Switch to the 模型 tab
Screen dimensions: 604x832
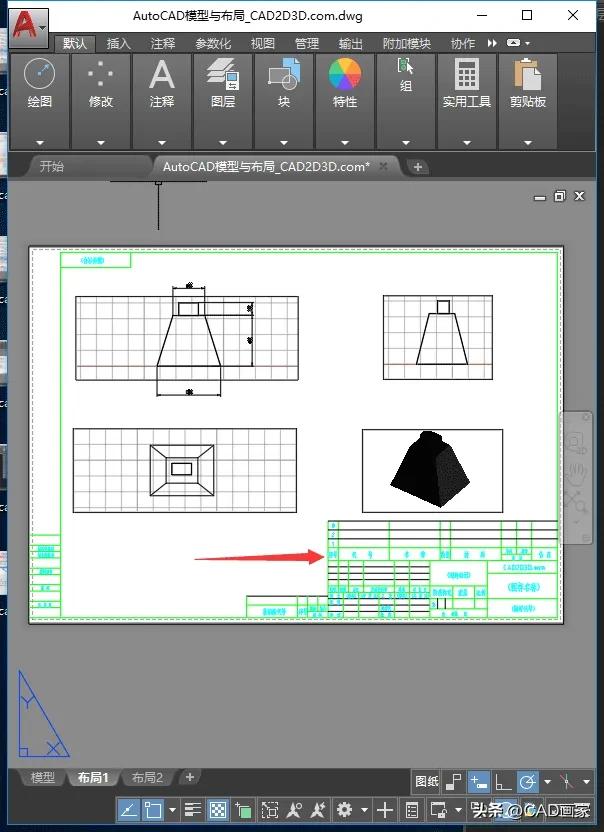point(42,778)
